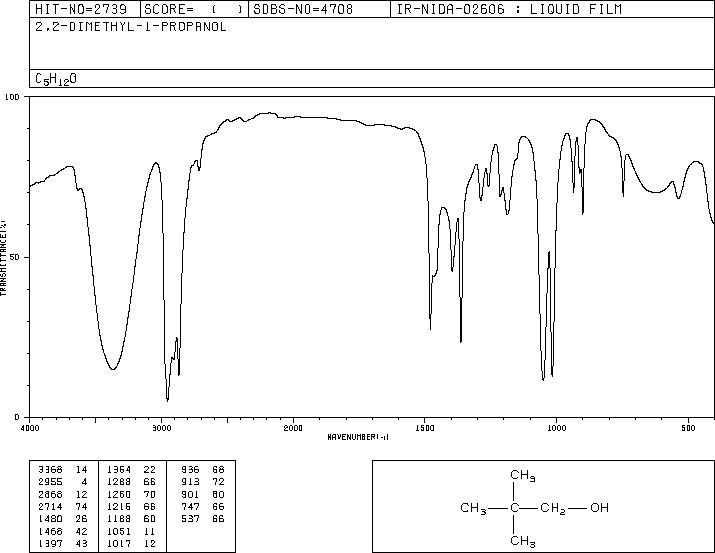This screenshot has height=553, width=715.
Task: Click the broad O-H absorption band minimum
Action: click(113, 368)
